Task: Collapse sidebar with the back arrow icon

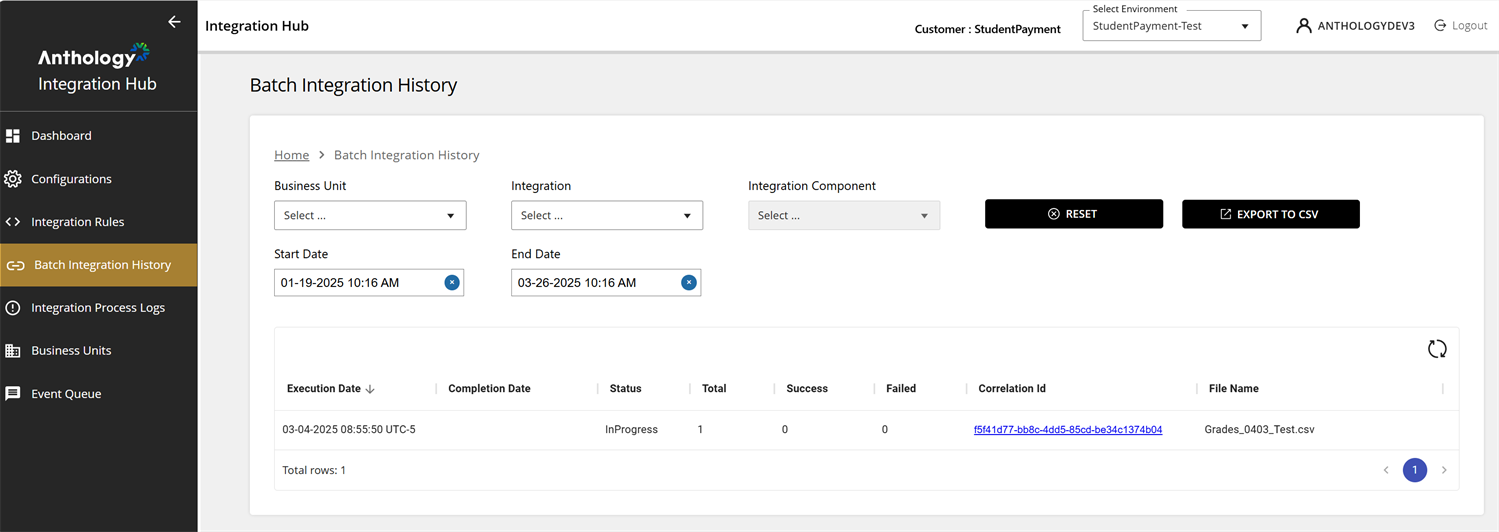Action: tap(174, 22)
